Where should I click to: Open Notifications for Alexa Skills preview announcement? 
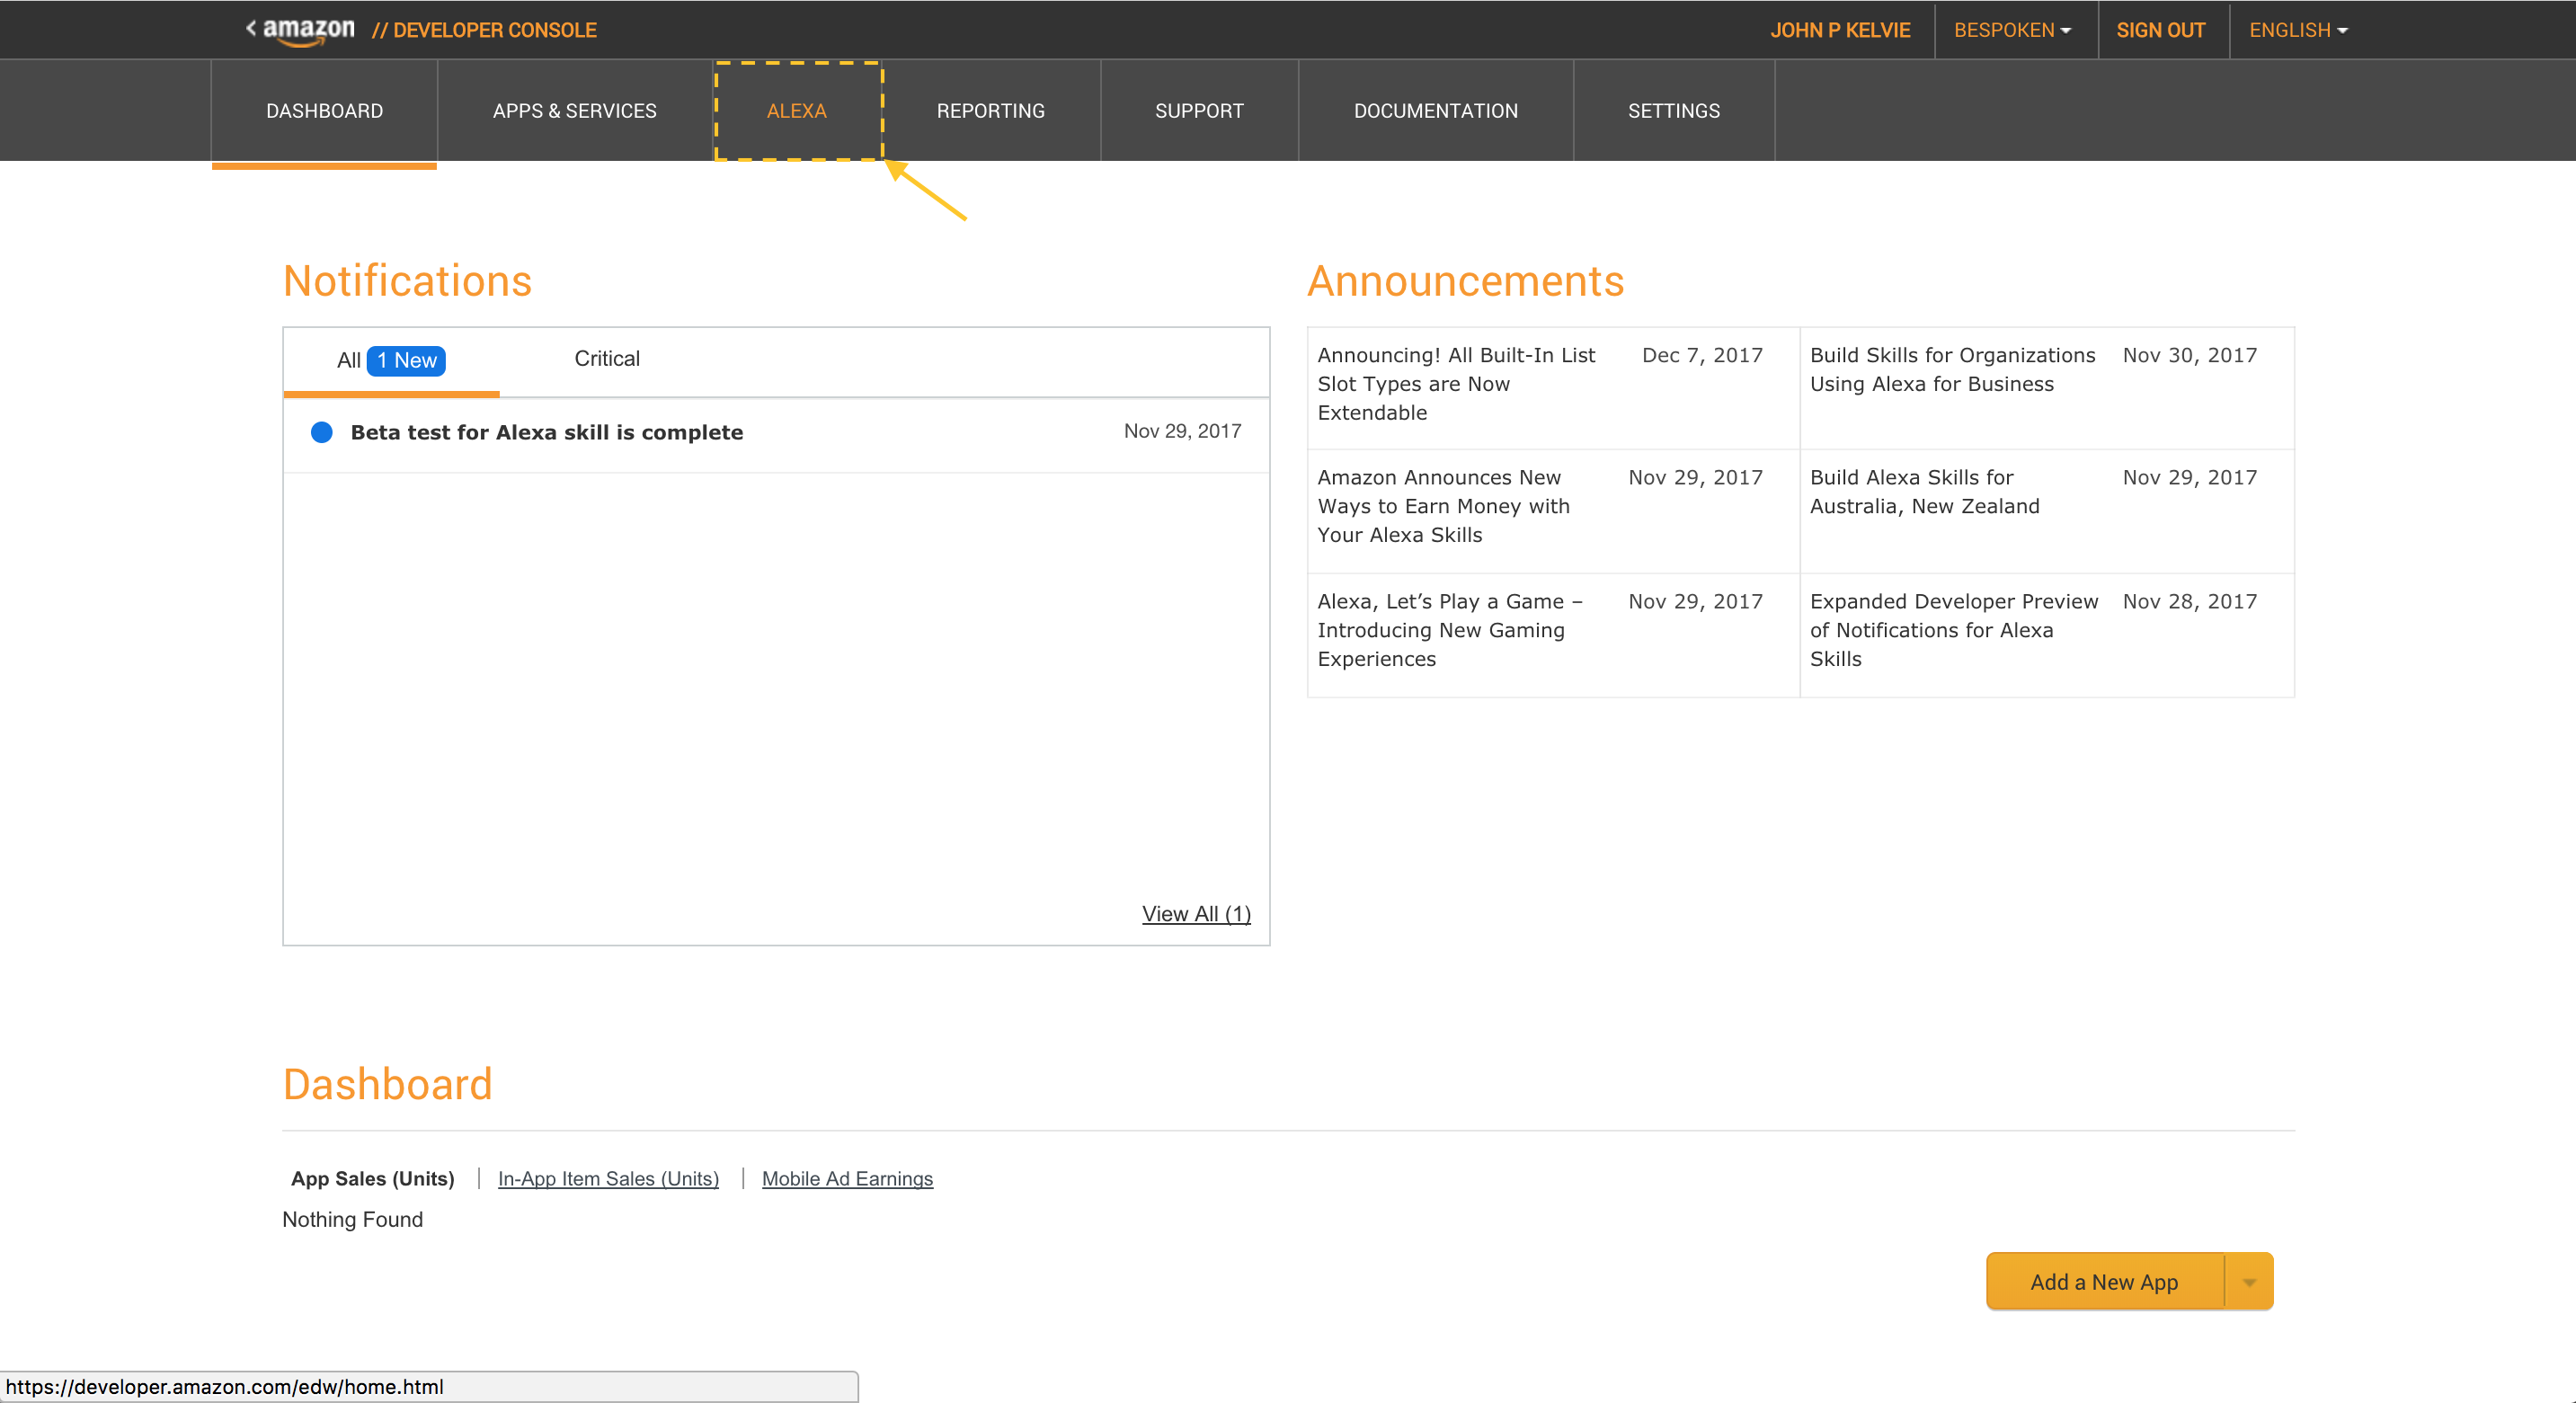pyautogui.click(x=1953, y=630)
